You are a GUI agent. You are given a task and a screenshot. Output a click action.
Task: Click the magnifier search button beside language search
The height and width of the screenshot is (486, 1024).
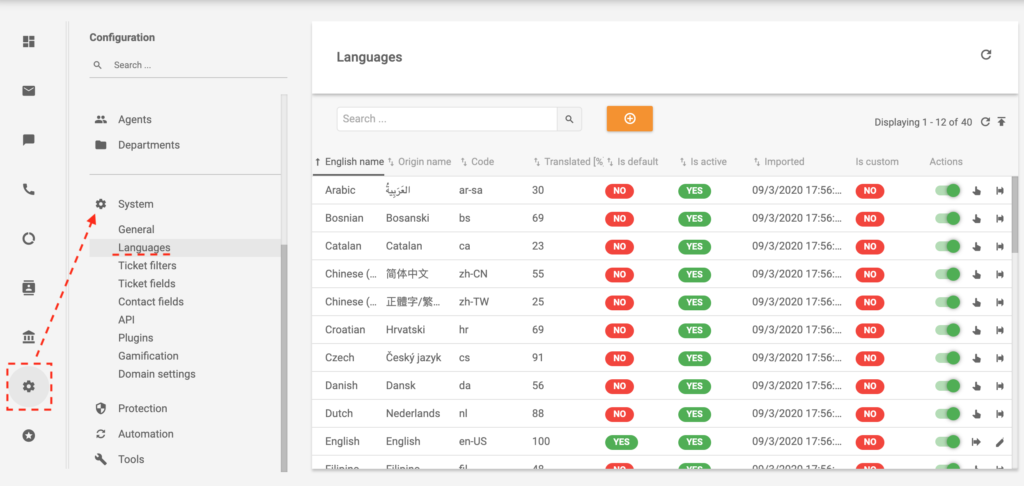569,119
